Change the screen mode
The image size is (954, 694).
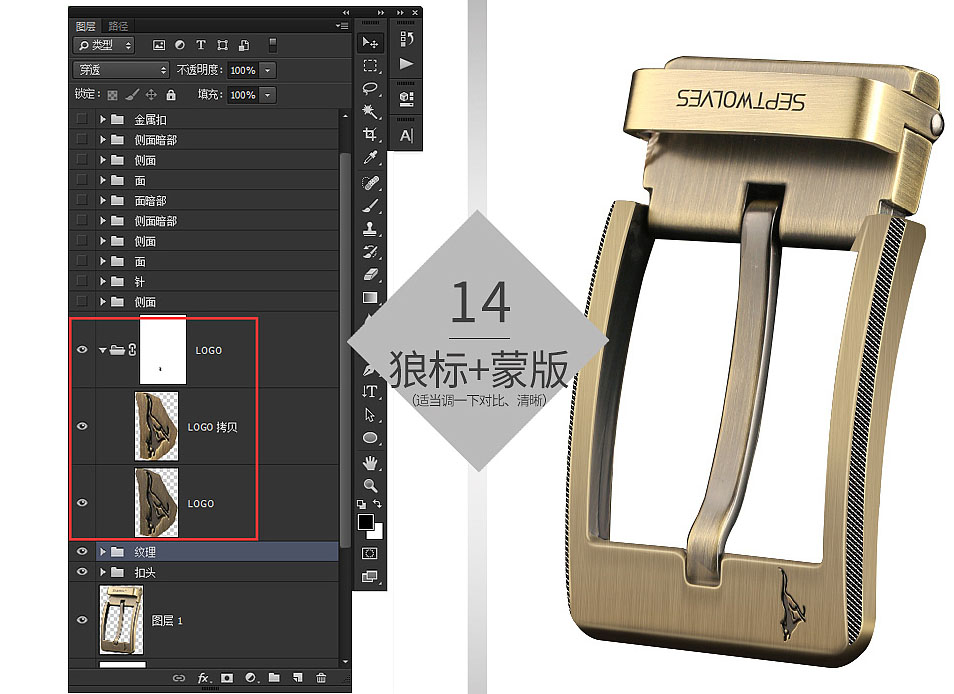[x=369, y=576]
